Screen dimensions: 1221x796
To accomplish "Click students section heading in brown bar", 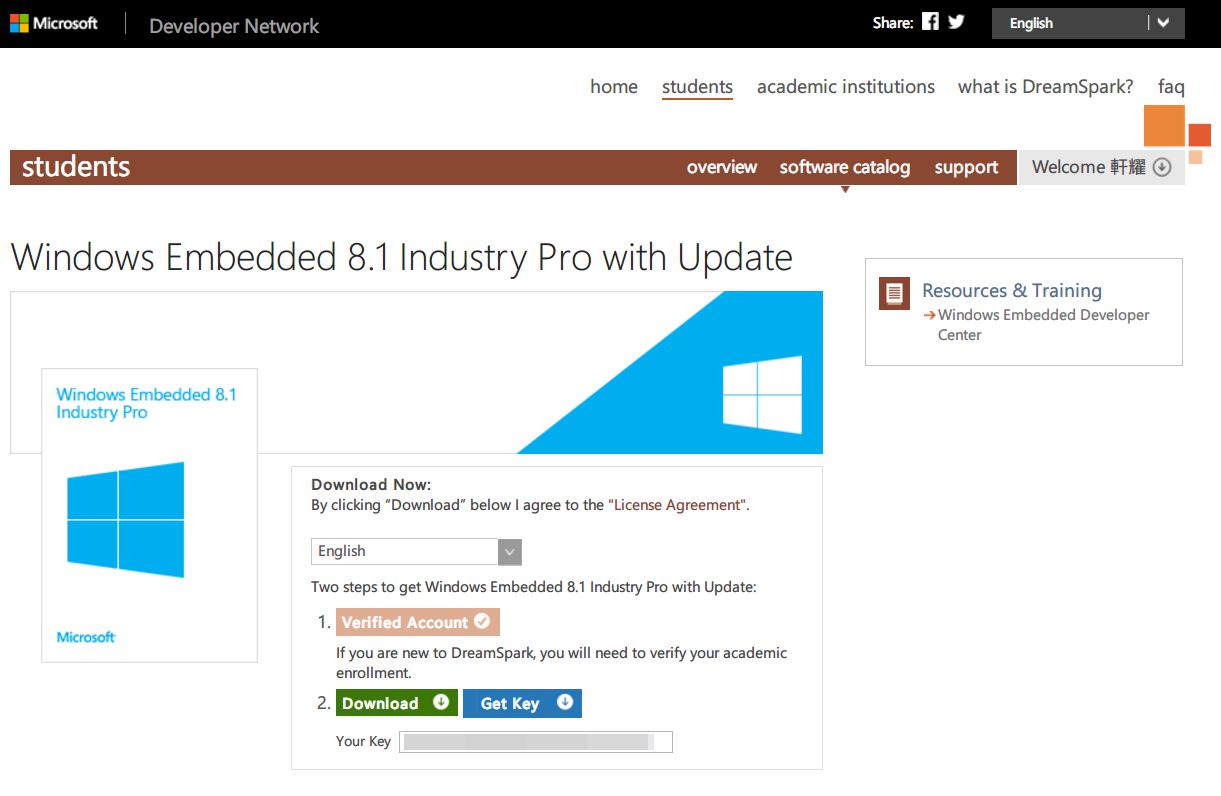I will pyautogui.click(x=76, y=166).
